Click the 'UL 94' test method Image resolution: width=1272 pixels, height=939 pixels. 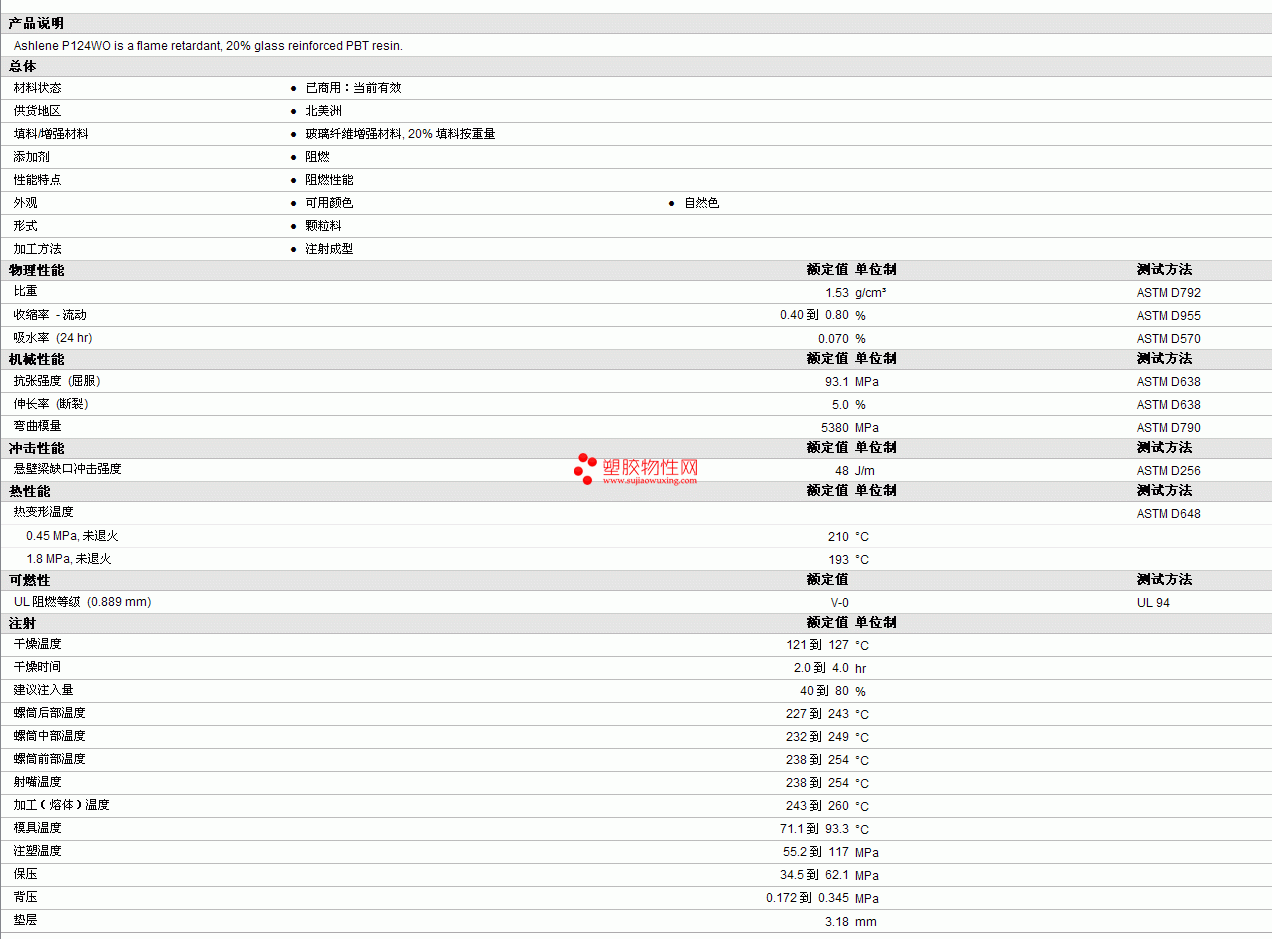click(x=1153, y=603)
